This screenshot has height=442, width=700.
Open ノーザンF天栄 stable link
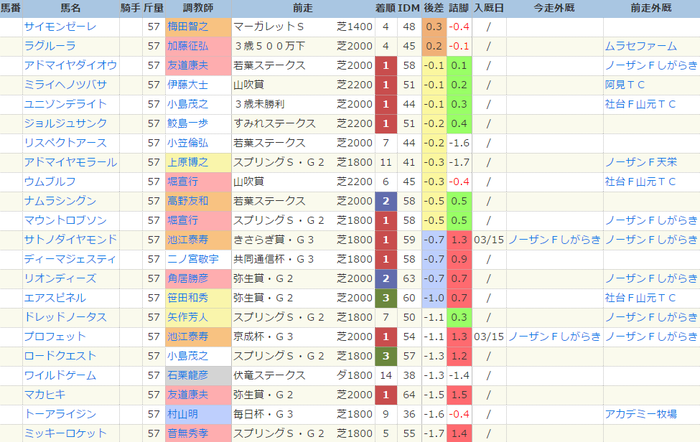point(641,163)
